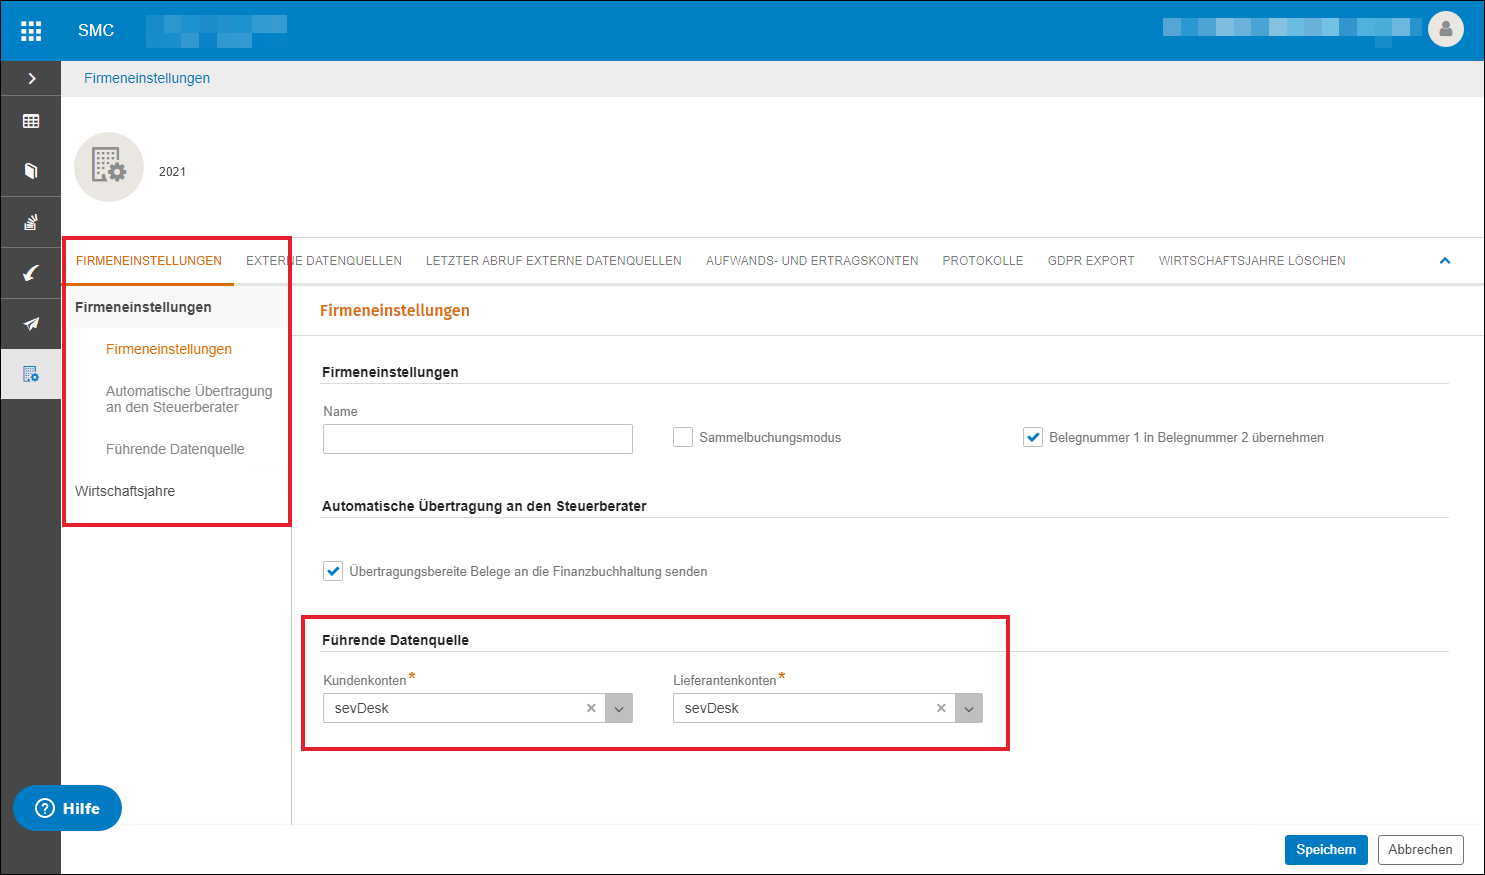1485x875 pixels.
Task: Switch to the Firmeneinstellungen tab
Action: pyautogui.click(x=149, y=261)
